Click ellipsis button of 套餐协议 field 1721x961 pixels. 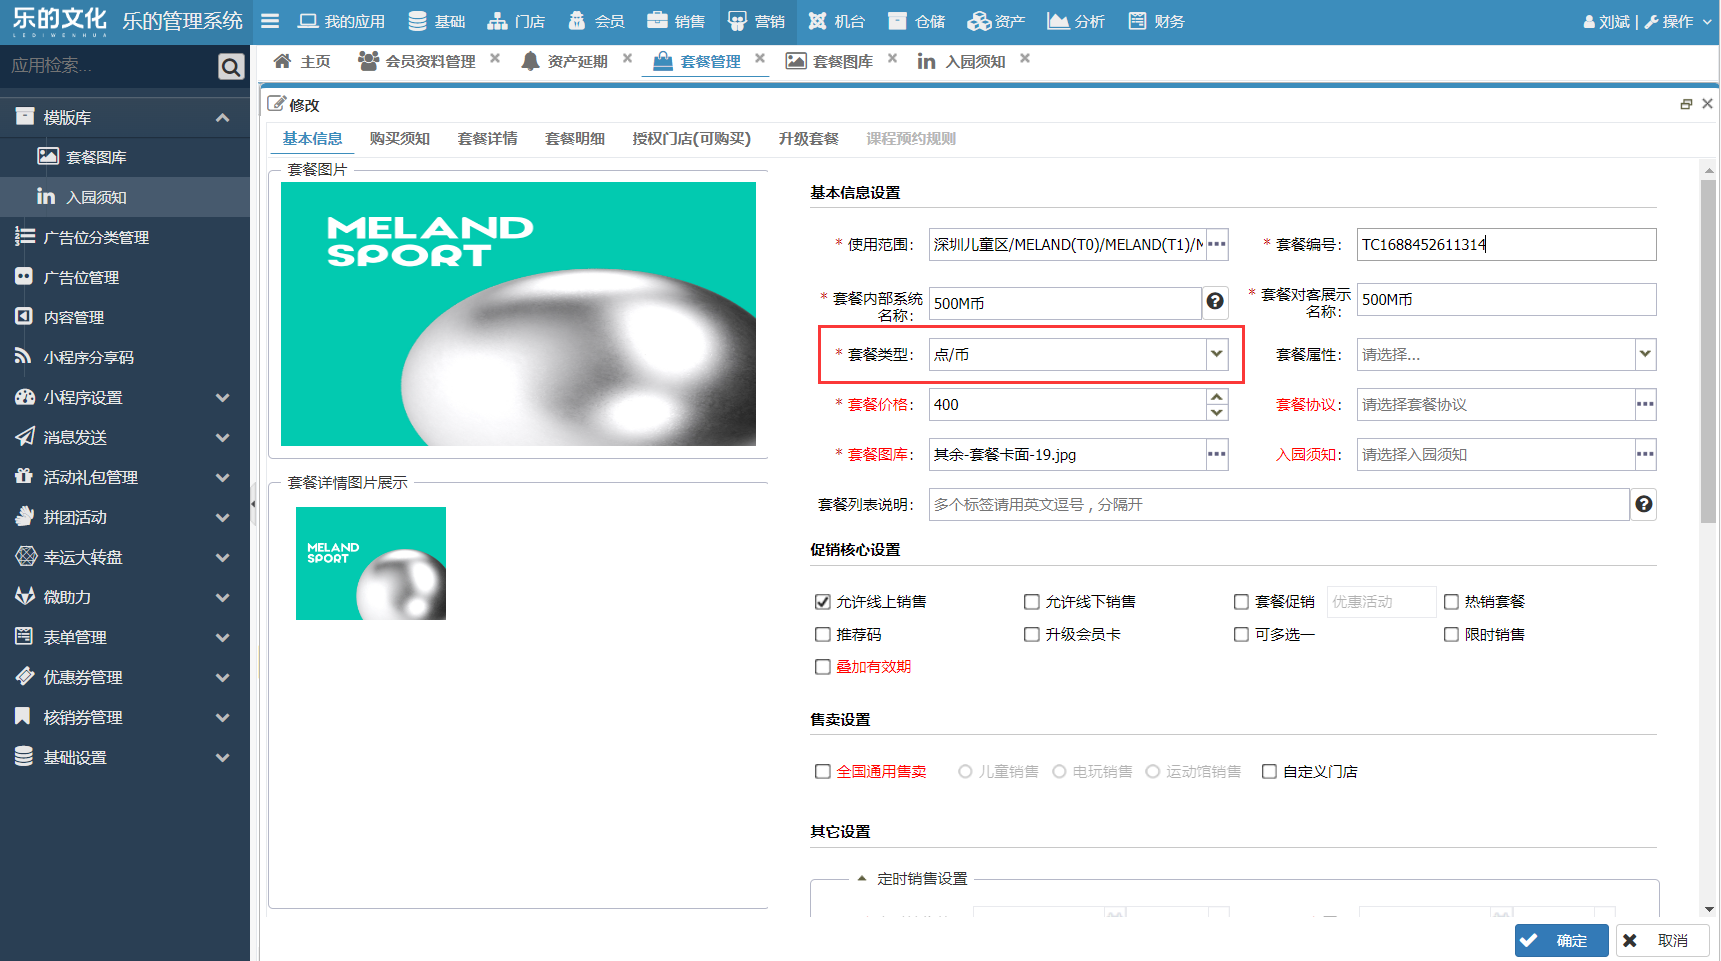tap(1645, 404)
